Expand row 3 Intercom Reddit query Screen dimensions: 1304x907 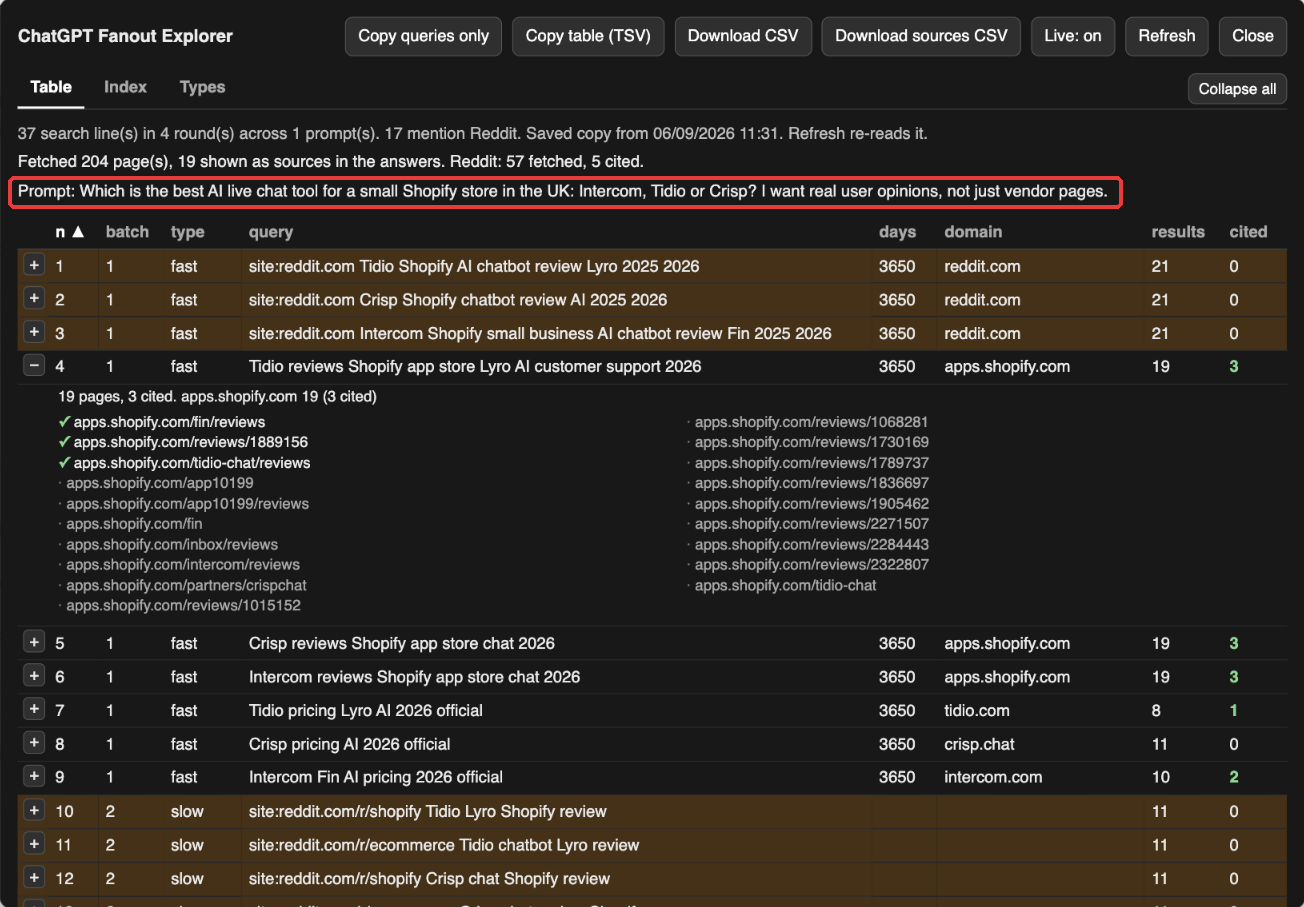coord(34,332)
